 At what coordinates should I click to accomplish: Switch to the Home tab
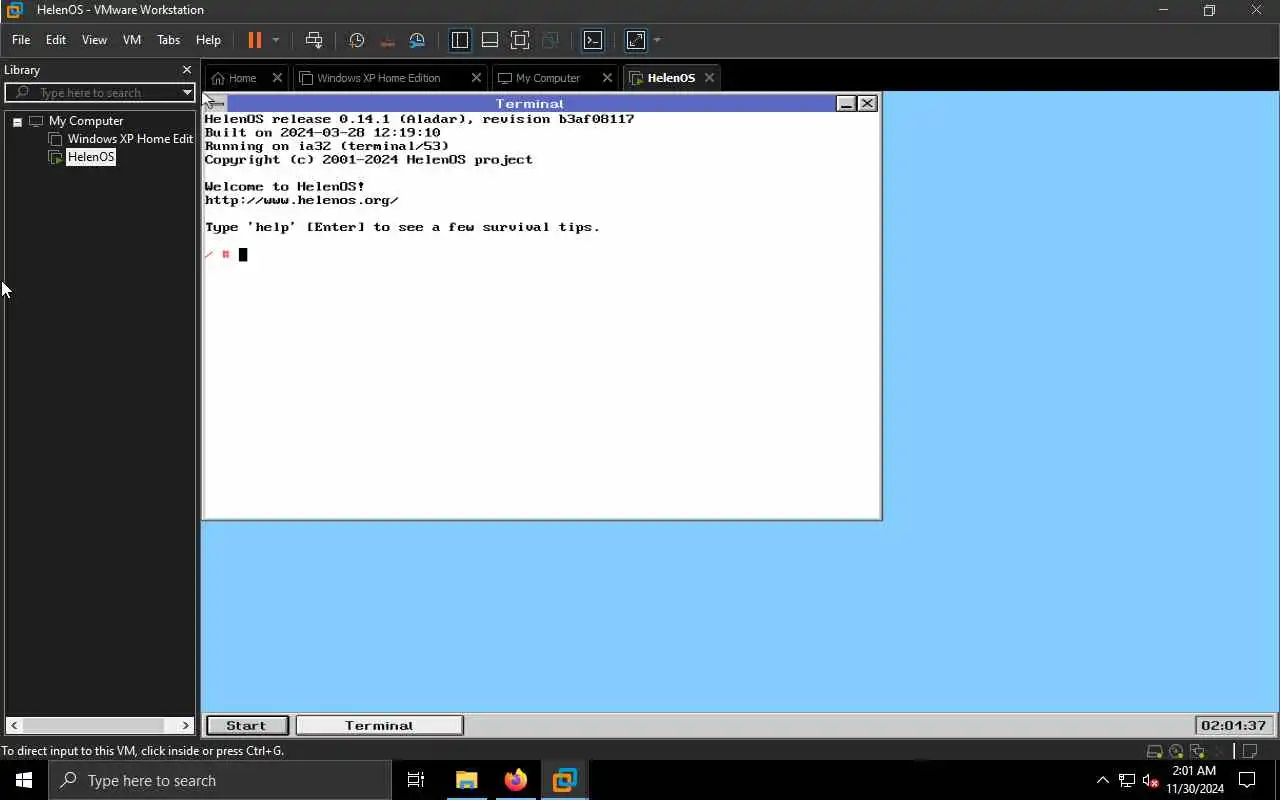coord(242,78)
